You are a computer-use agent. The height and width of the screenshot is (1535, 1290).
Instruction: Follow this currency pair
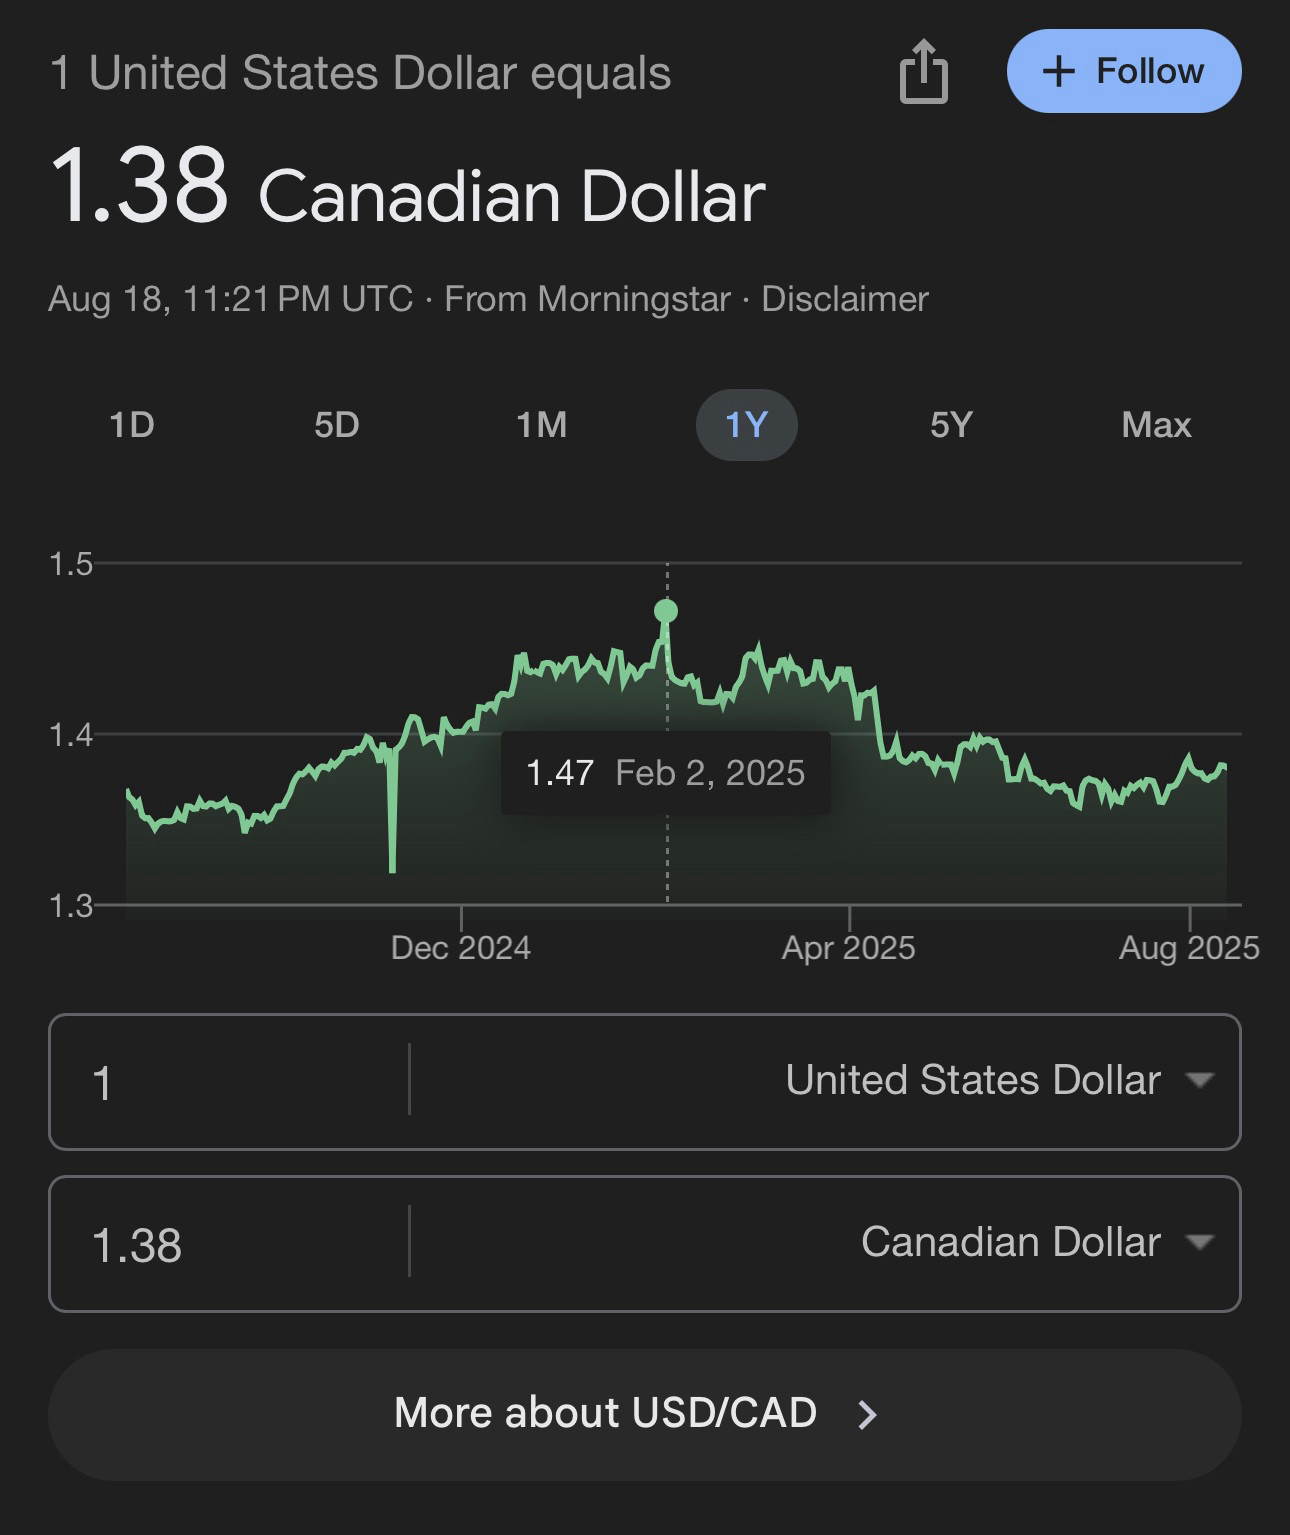(1124, 71)
